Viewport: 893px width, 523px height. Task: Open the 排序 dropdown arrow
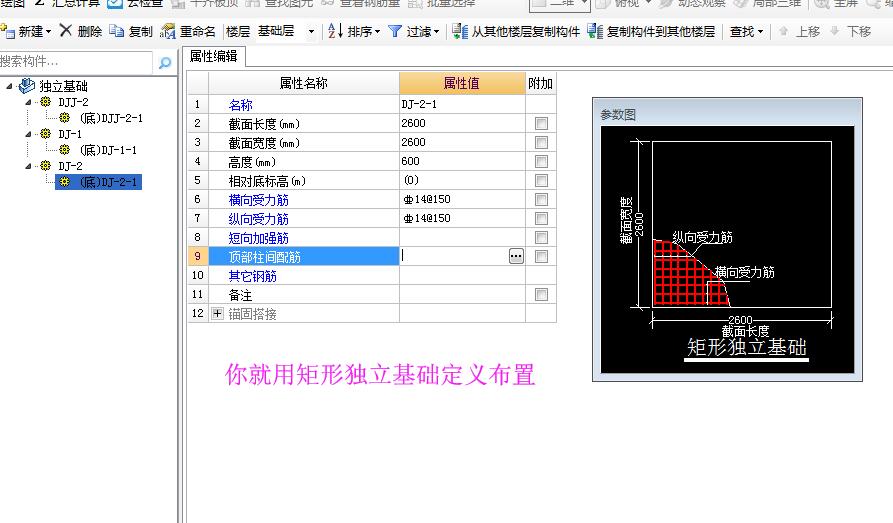(x=377, y=32)
